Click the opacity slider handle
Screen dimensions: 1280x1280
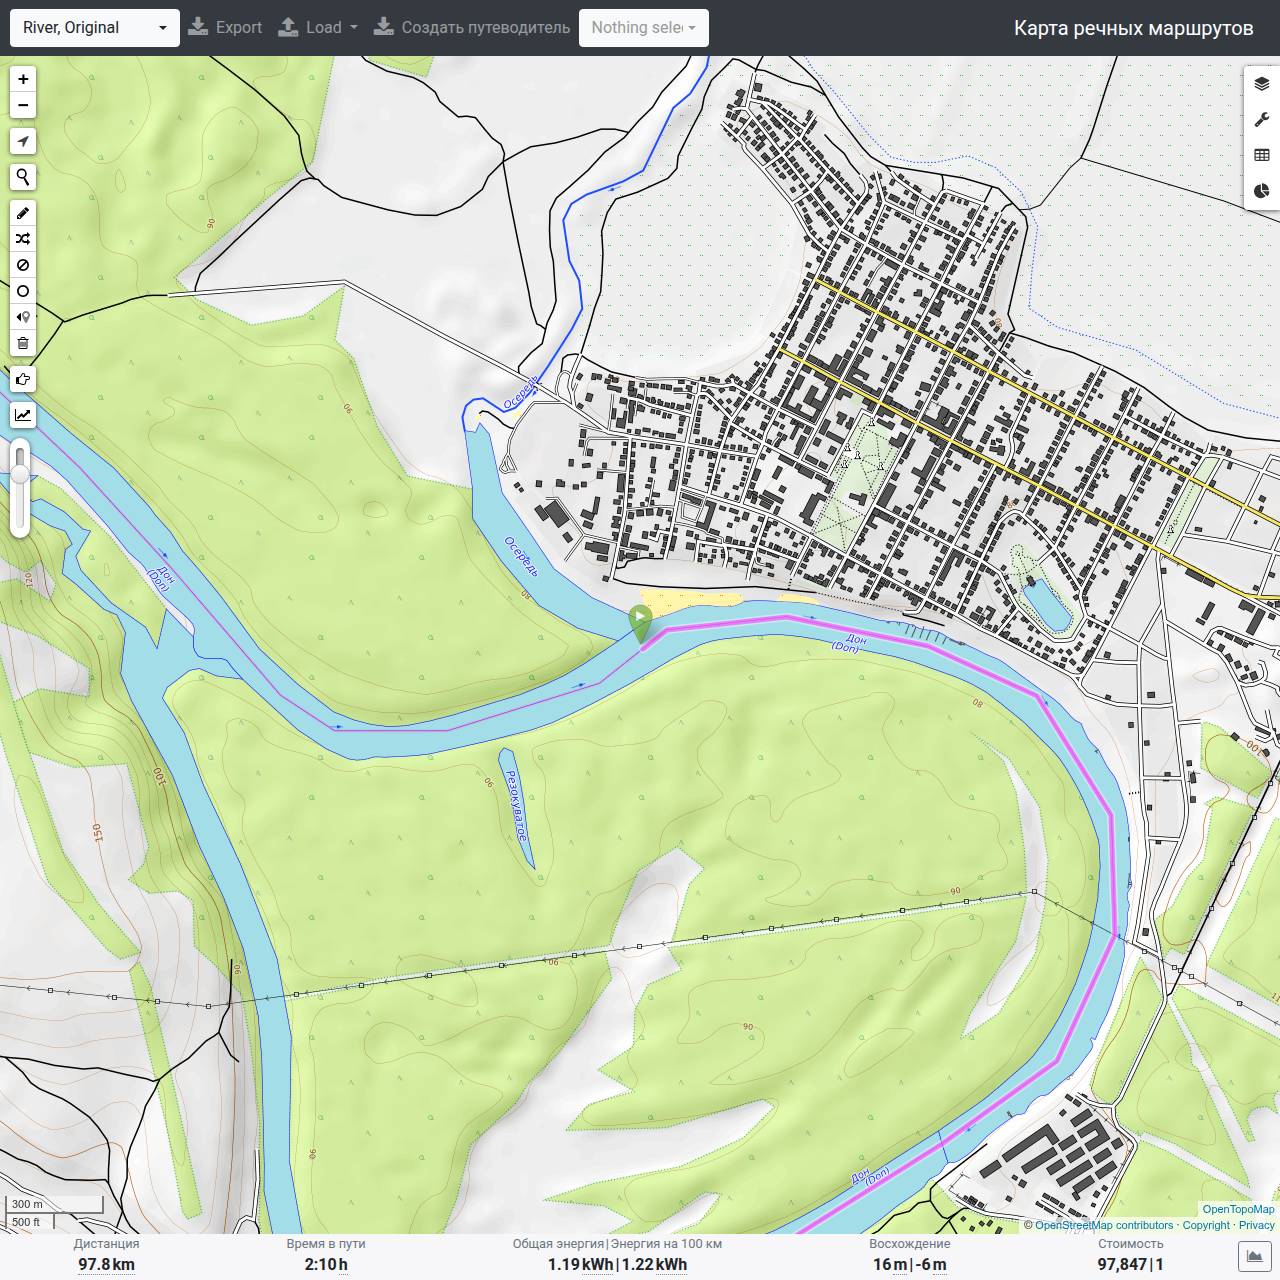coord(20,474)
